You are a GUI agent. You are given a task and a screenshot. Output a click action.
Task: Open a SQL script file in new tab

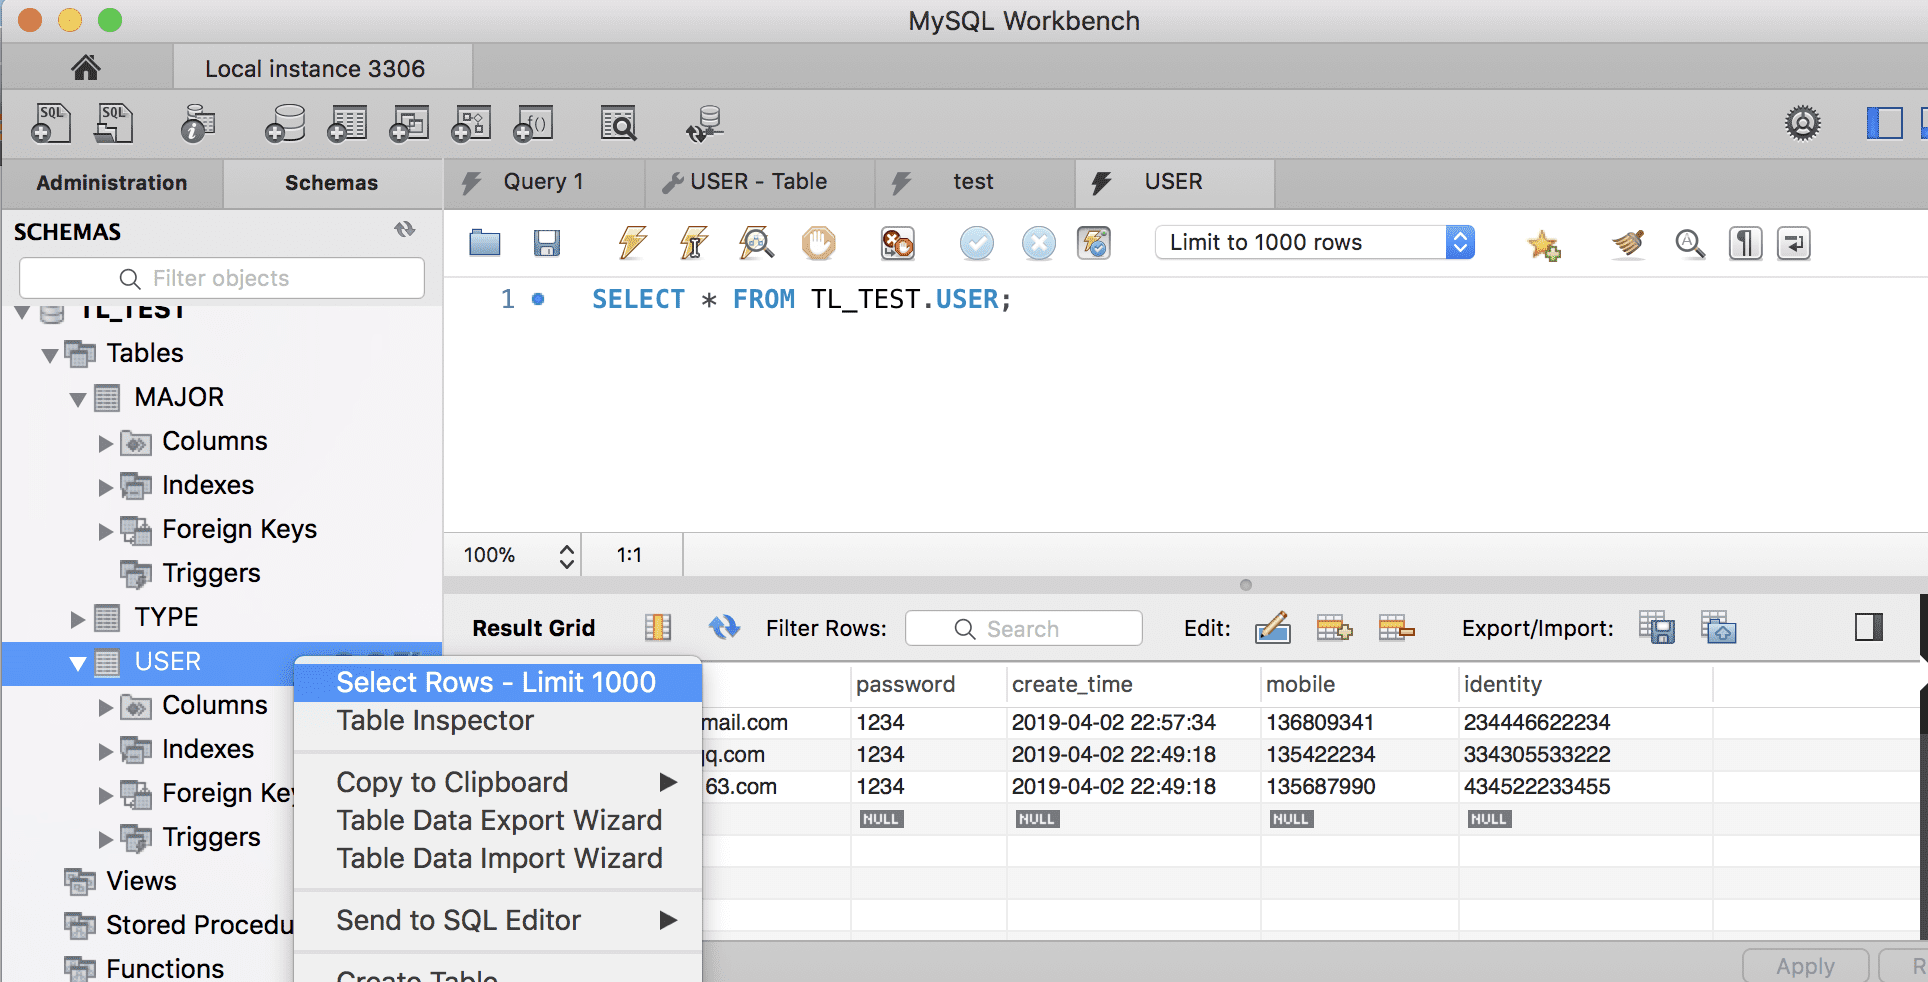113,123
